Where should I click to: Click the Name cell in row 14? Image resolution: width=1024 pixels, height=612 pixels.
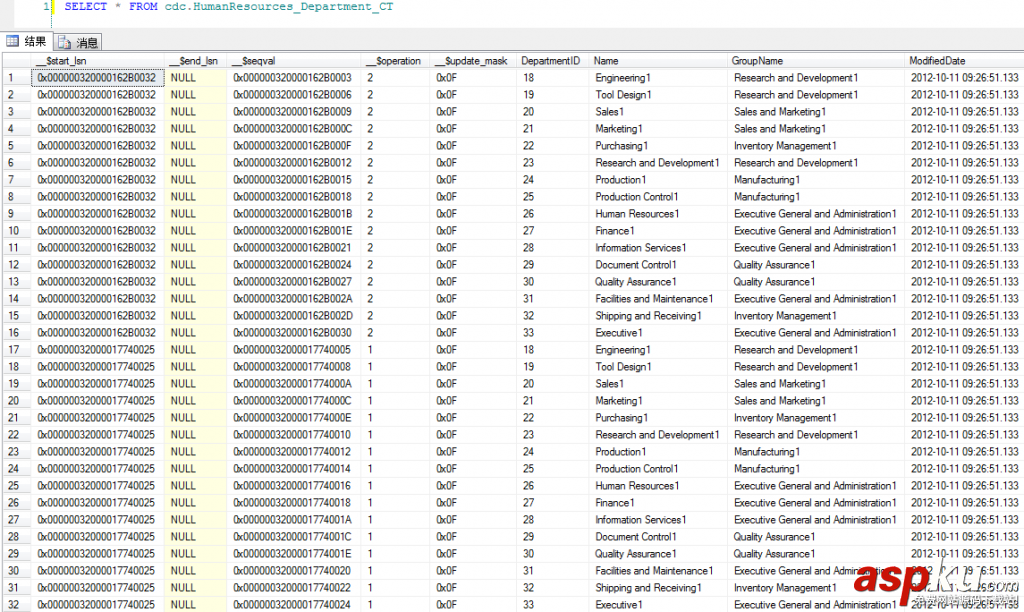coord(658,298)
